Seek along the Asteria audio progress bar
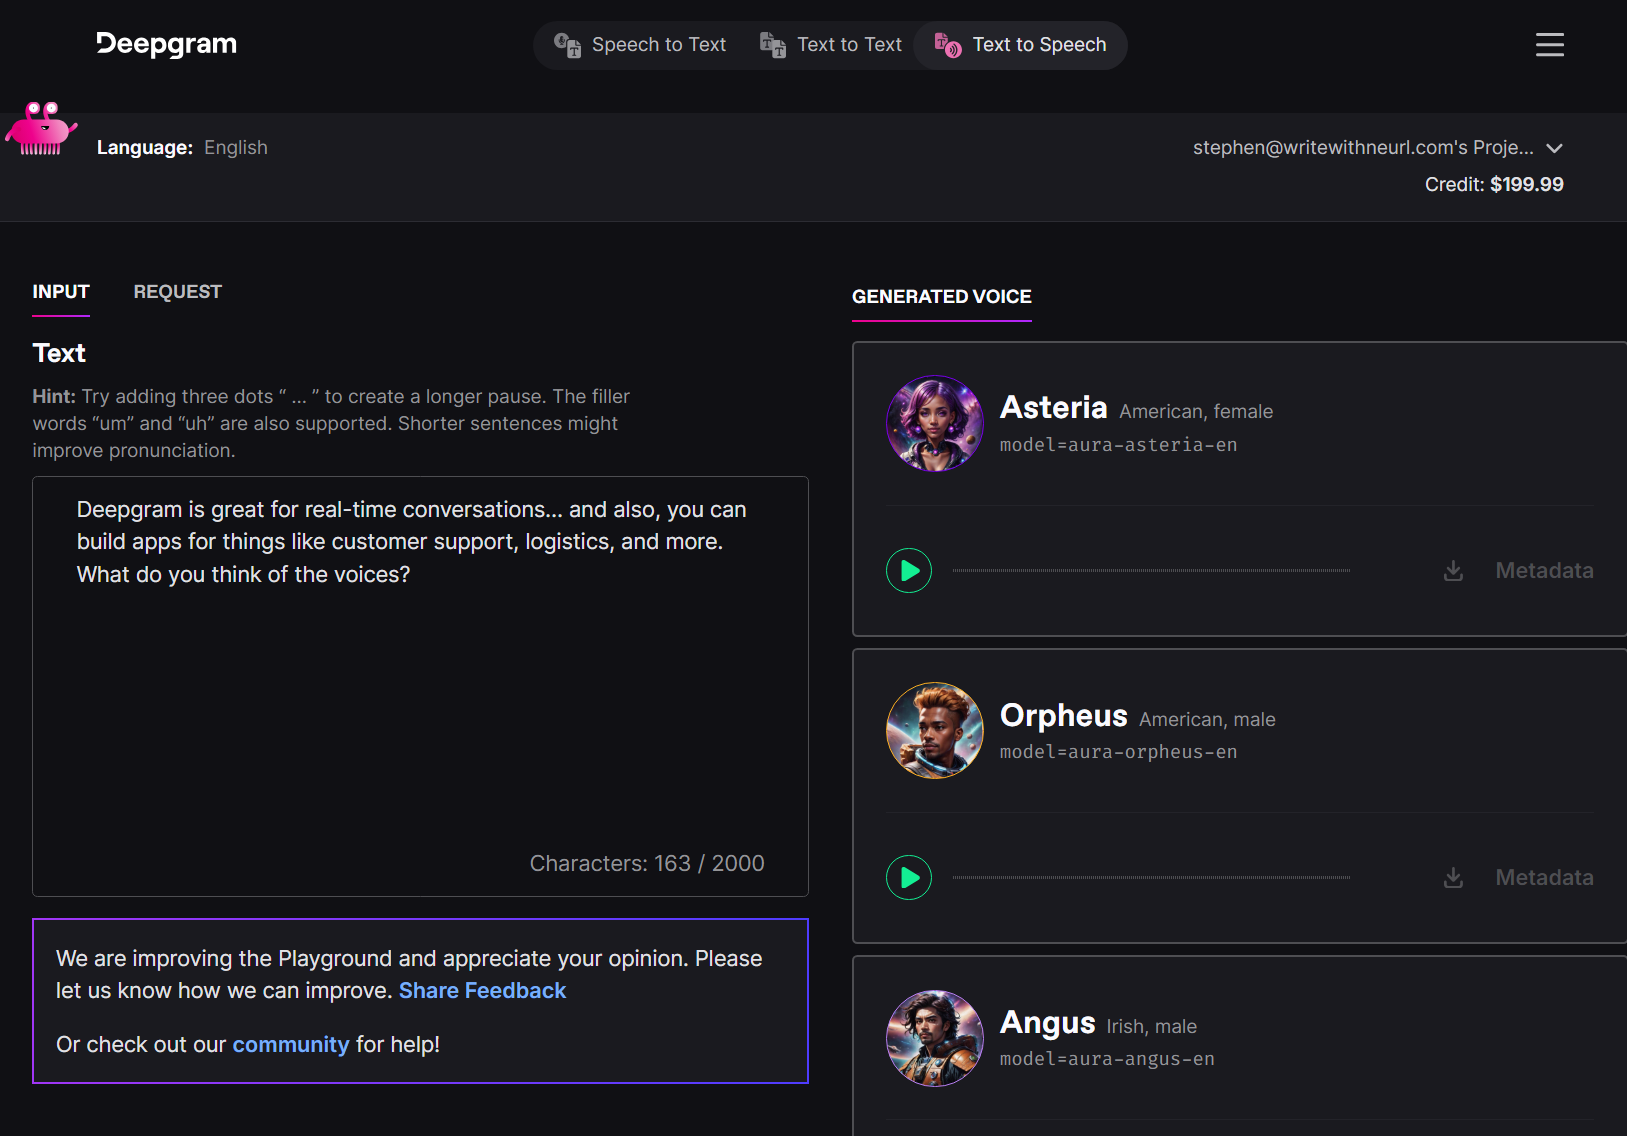The height and width of the screenshot is (1136, 1627). 1151,571
